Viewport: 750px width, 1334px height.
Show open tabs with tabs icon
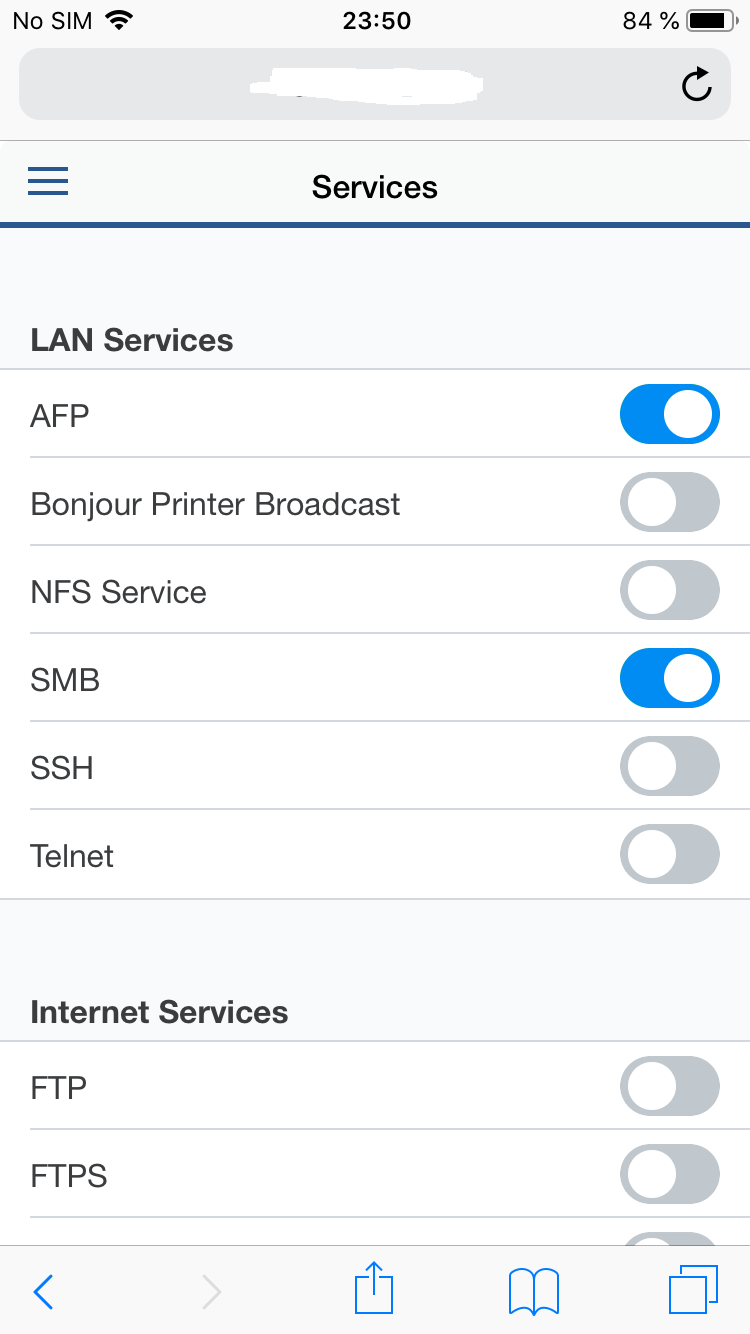pos(692,1289)
